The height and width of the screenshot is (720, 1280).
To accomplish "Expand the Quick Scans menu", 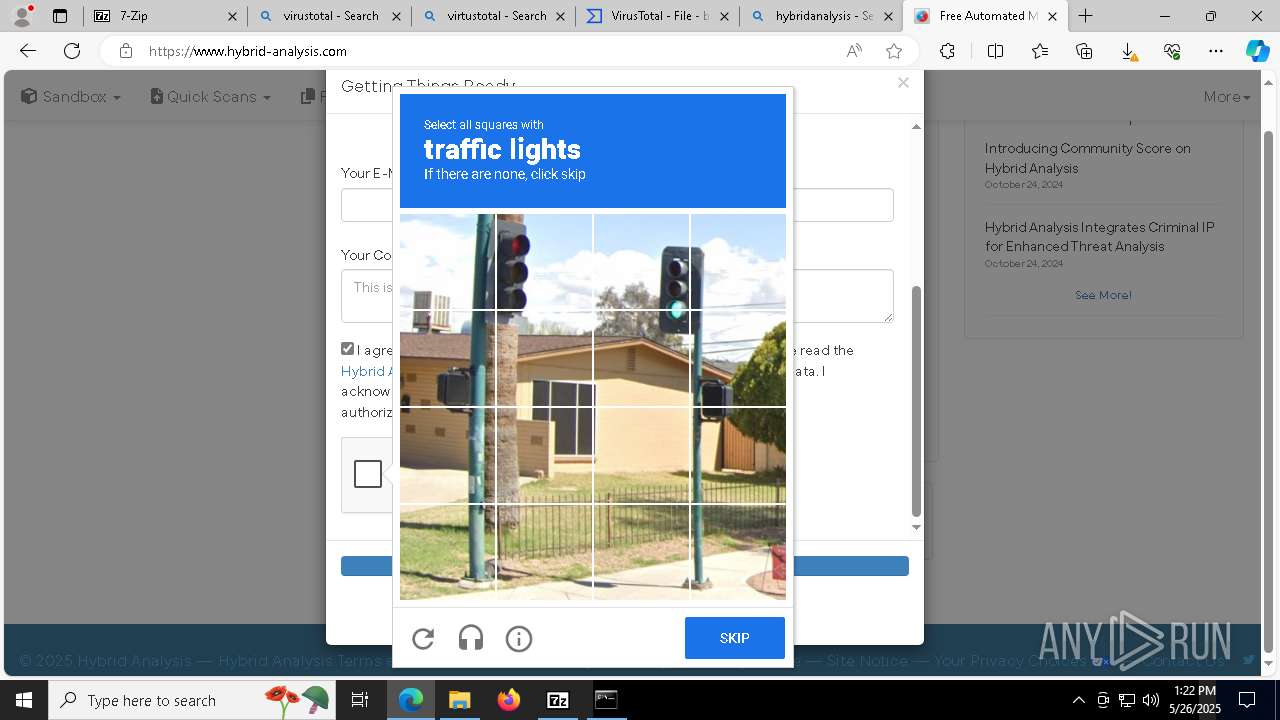I will point(211,96).
